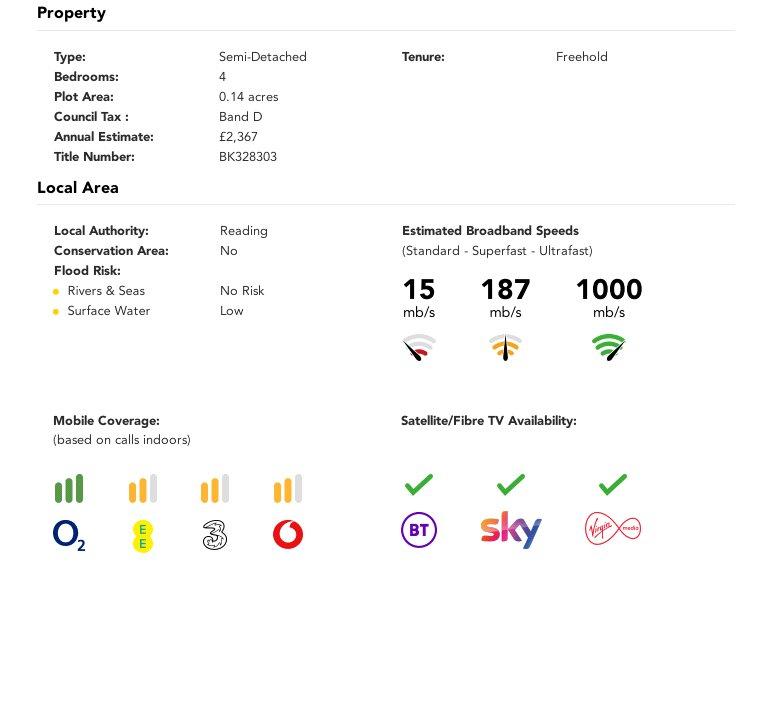772x708 pixels.
Task: Click the Annual Estimate £2,367 value
Action: (238, 137)
